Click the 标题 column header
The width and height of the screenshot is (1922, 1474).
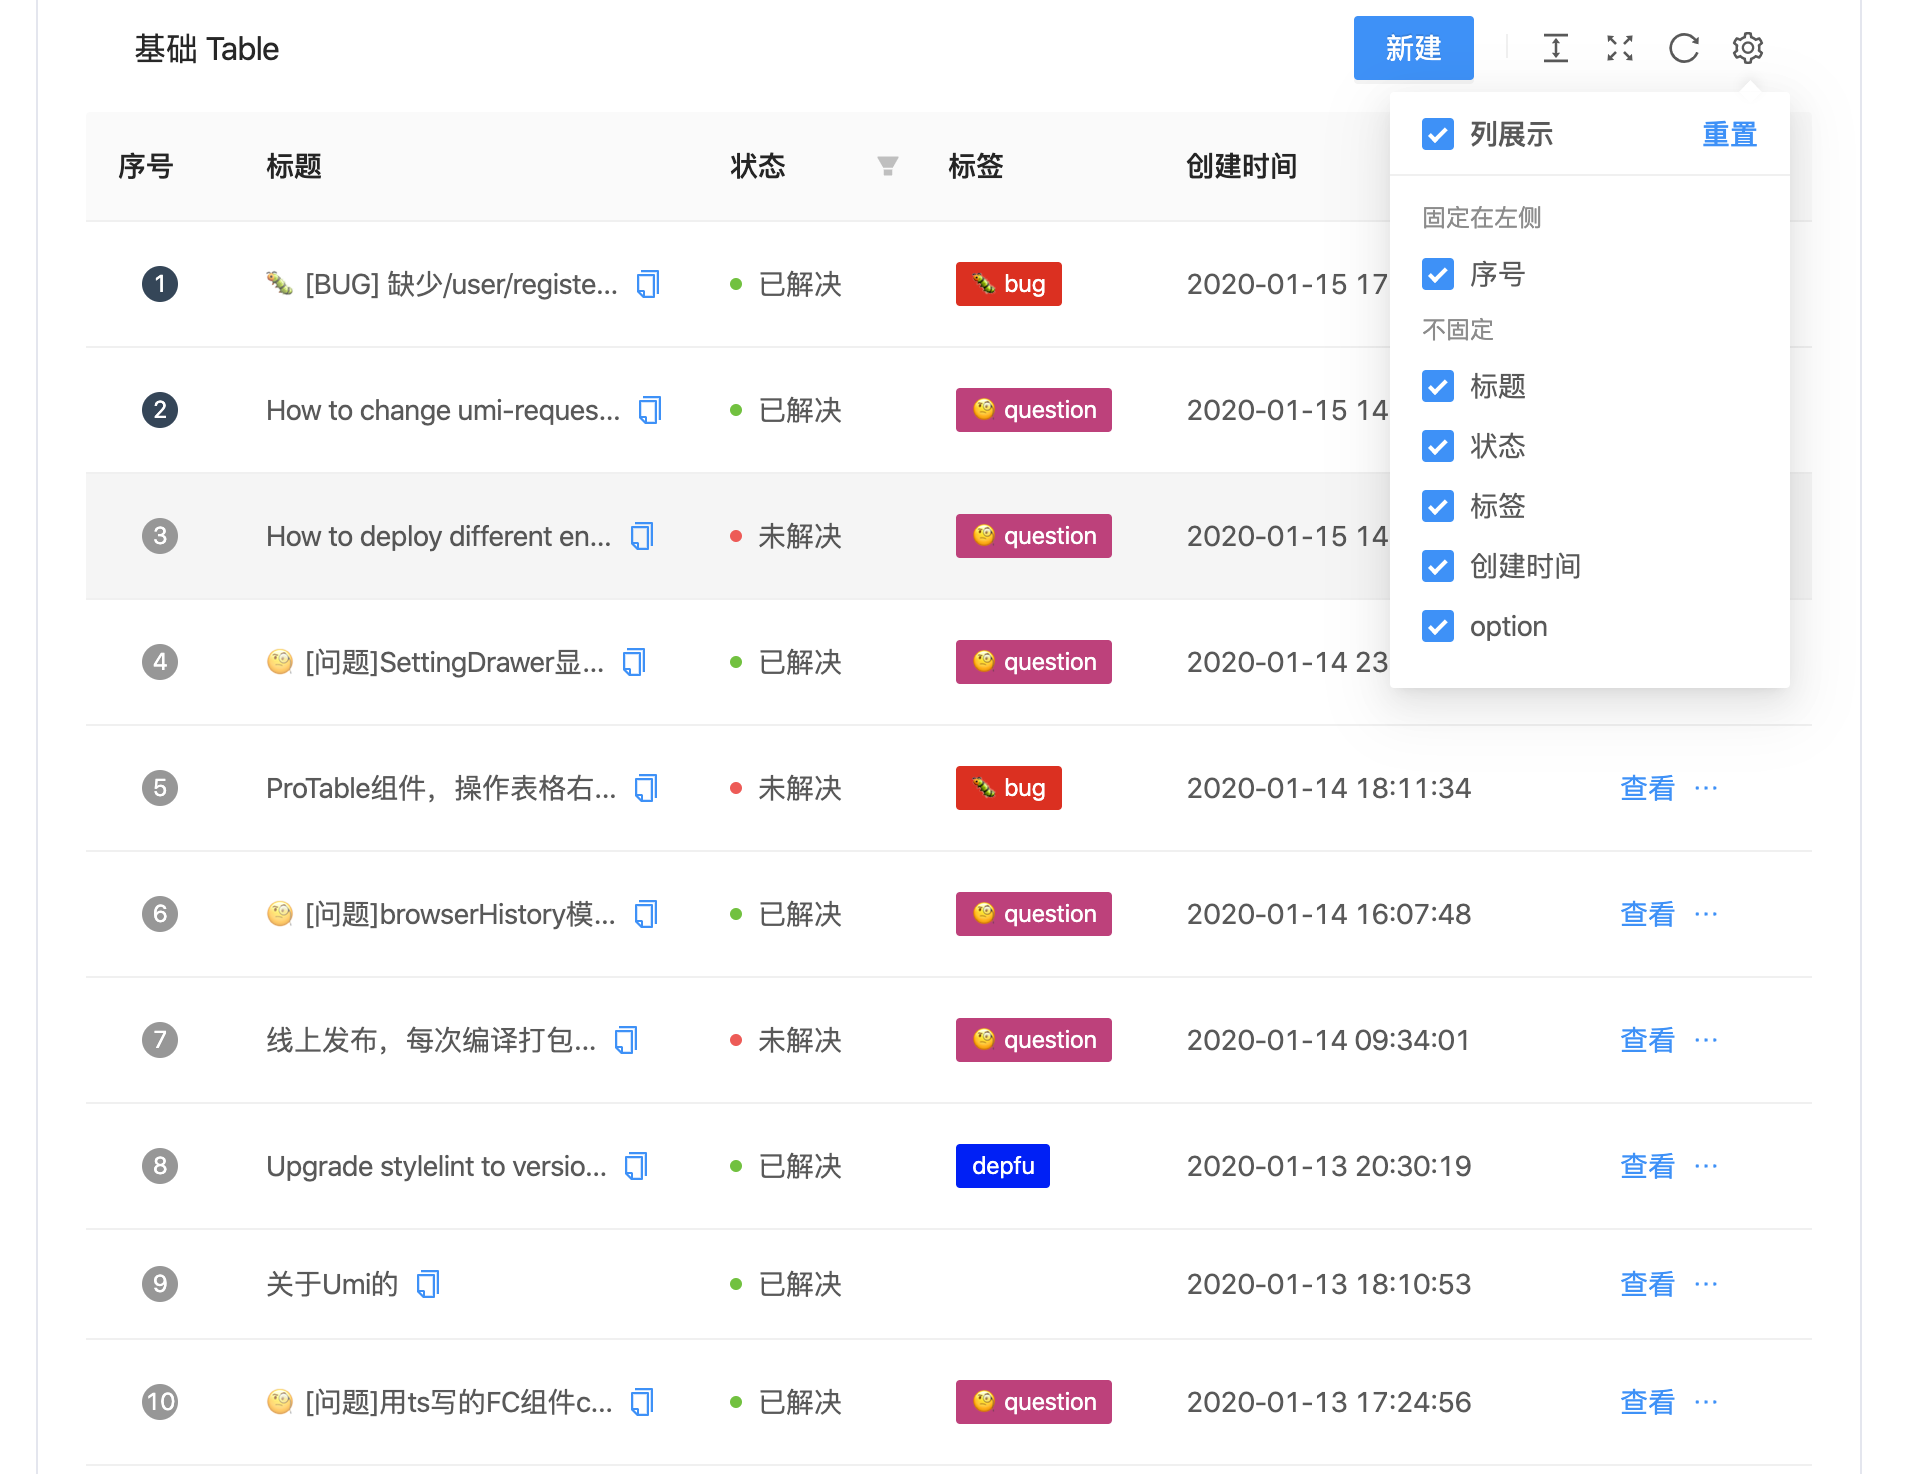294,166
